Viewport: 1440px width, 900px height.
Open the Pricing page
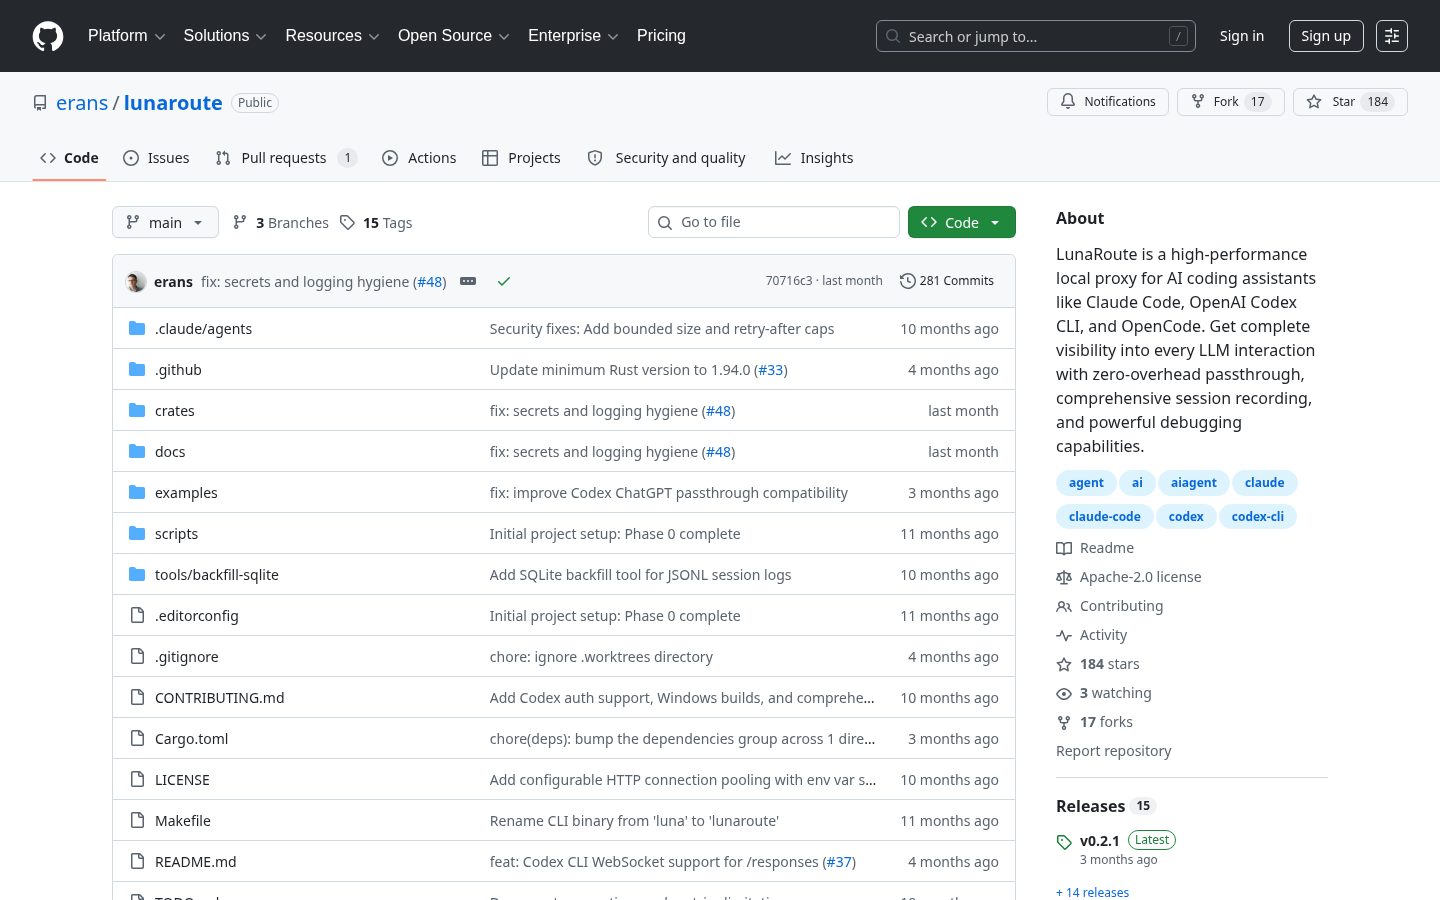[661, 36]
